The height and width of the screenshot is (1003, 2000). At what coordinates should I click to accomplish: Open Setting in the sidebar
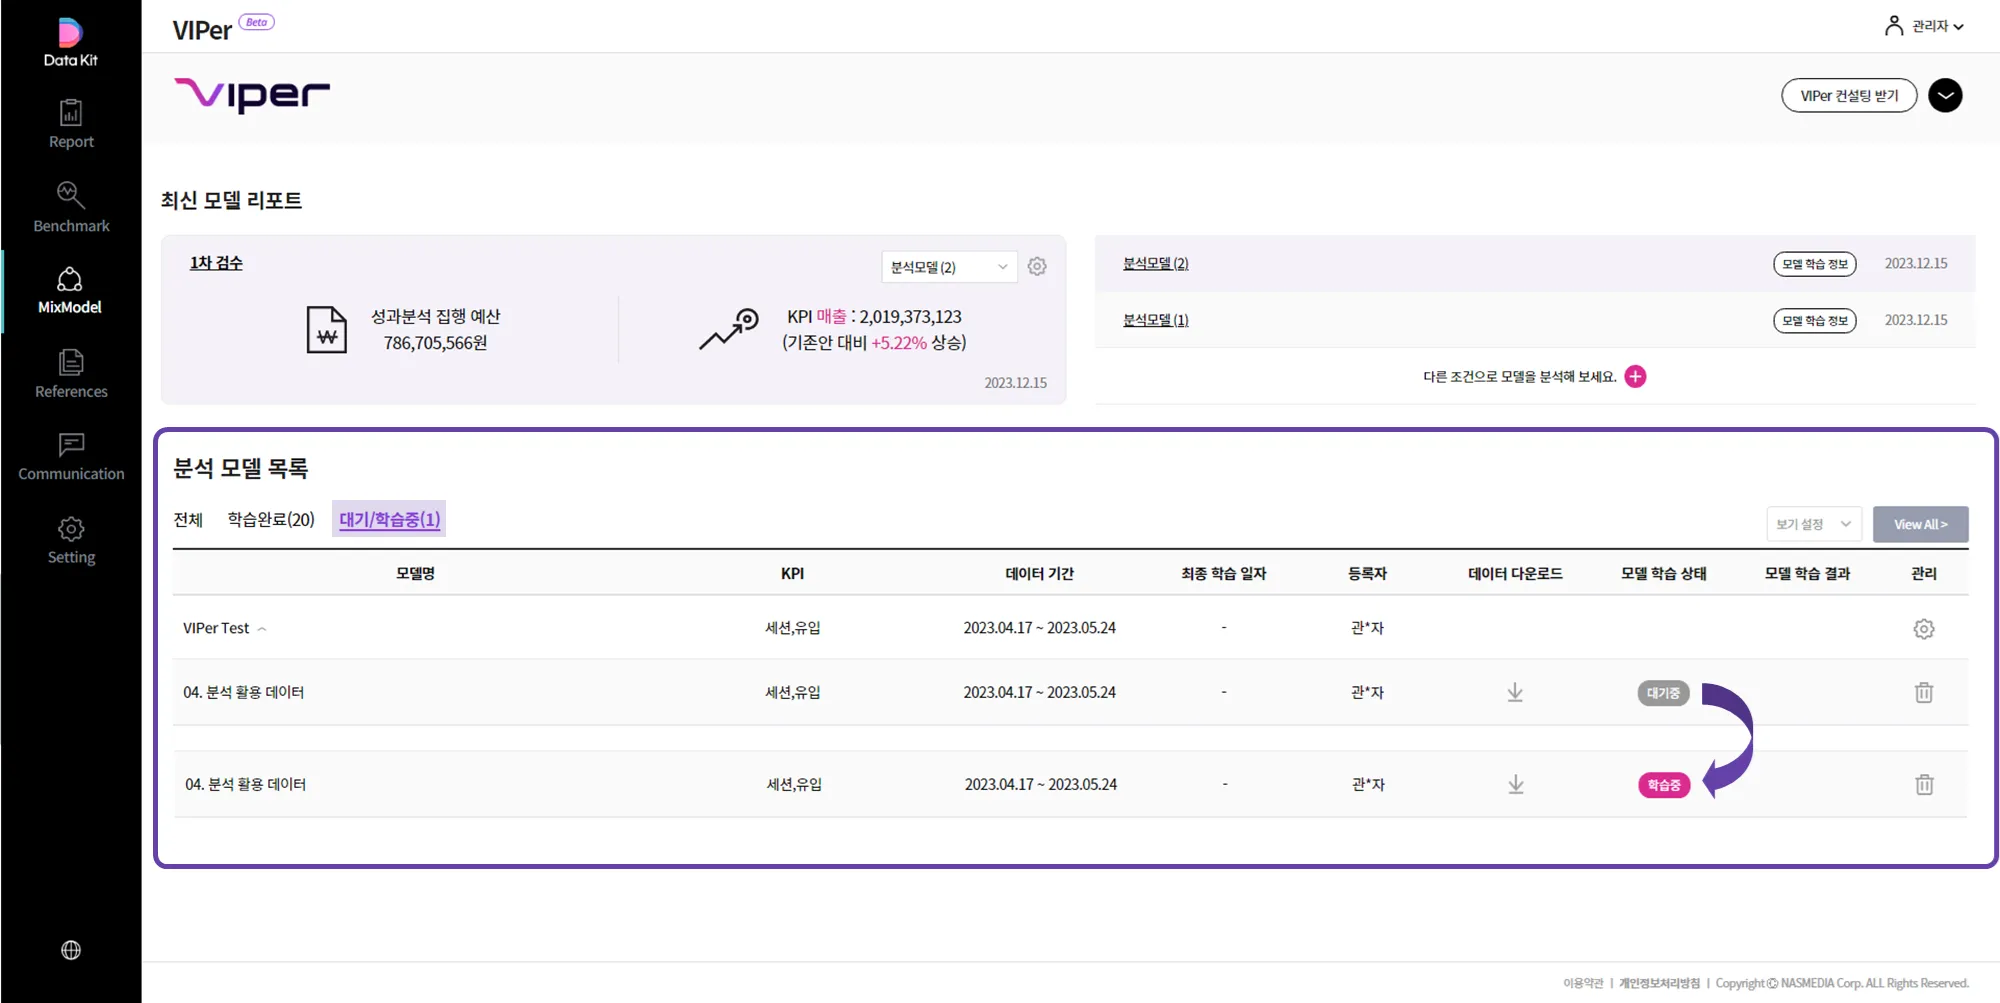(71, 541)
